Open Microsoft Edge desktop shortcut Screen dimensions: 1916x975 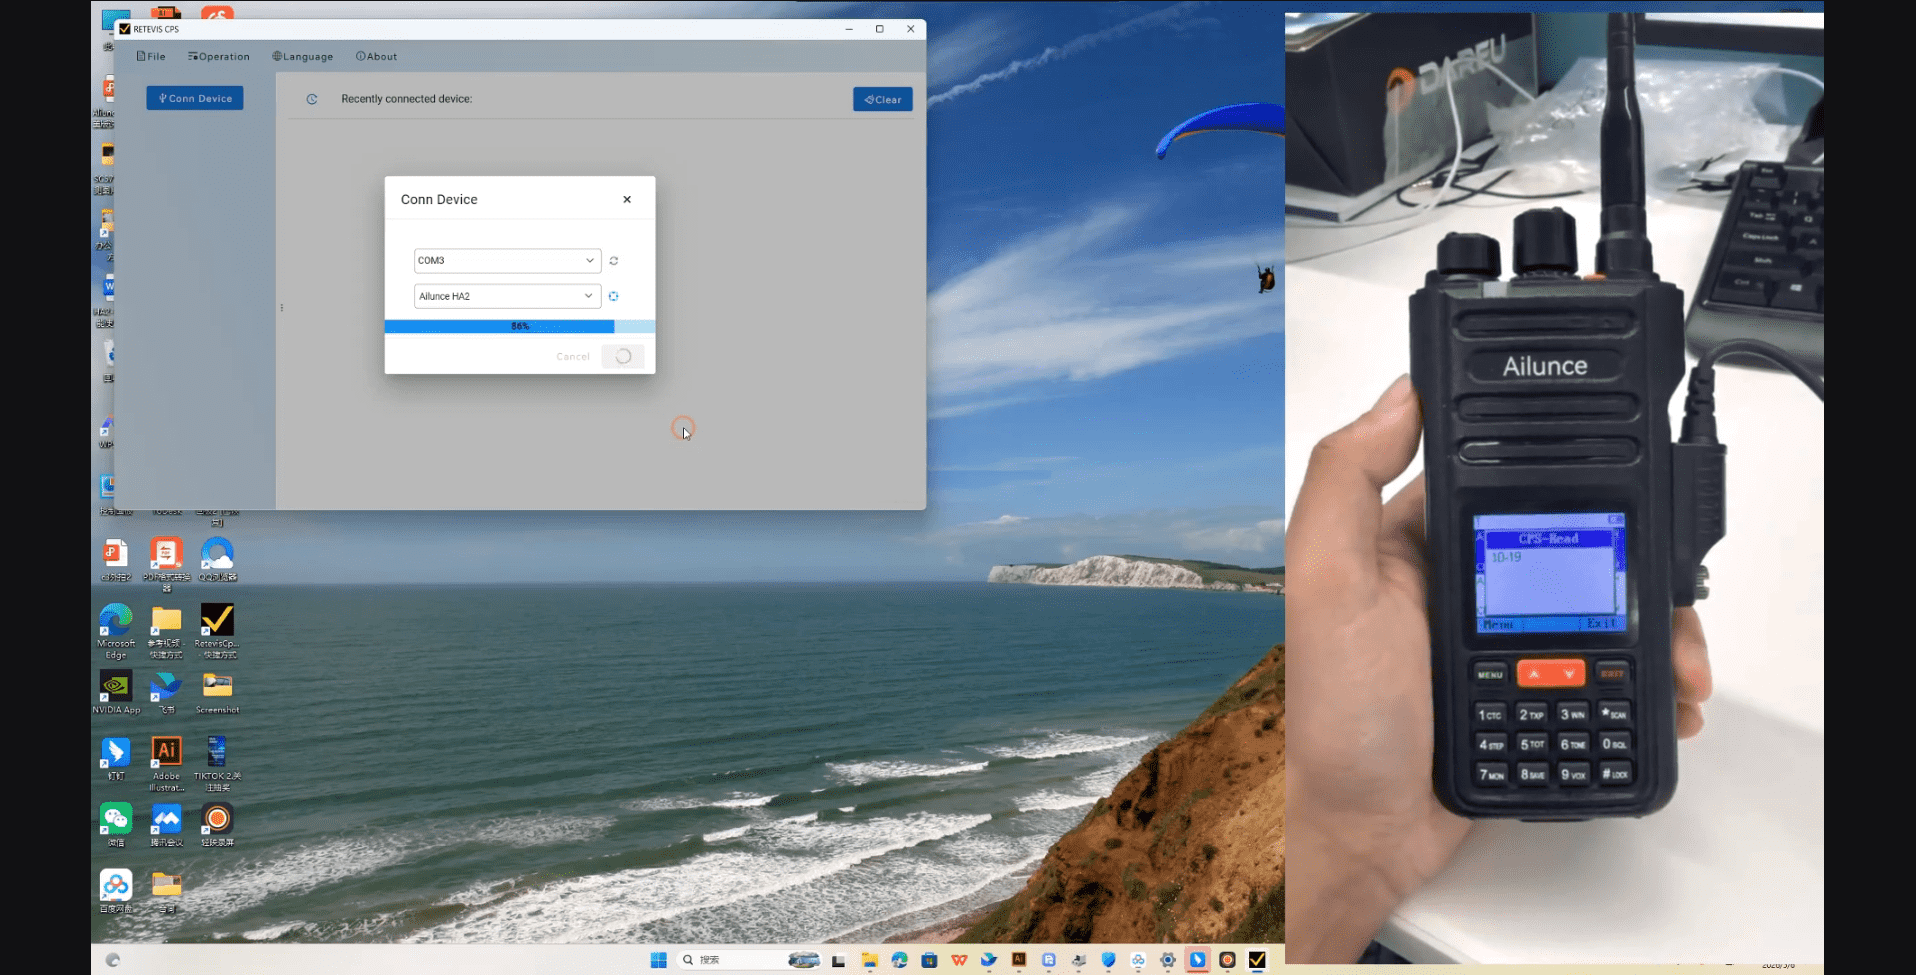click(116, 631)
